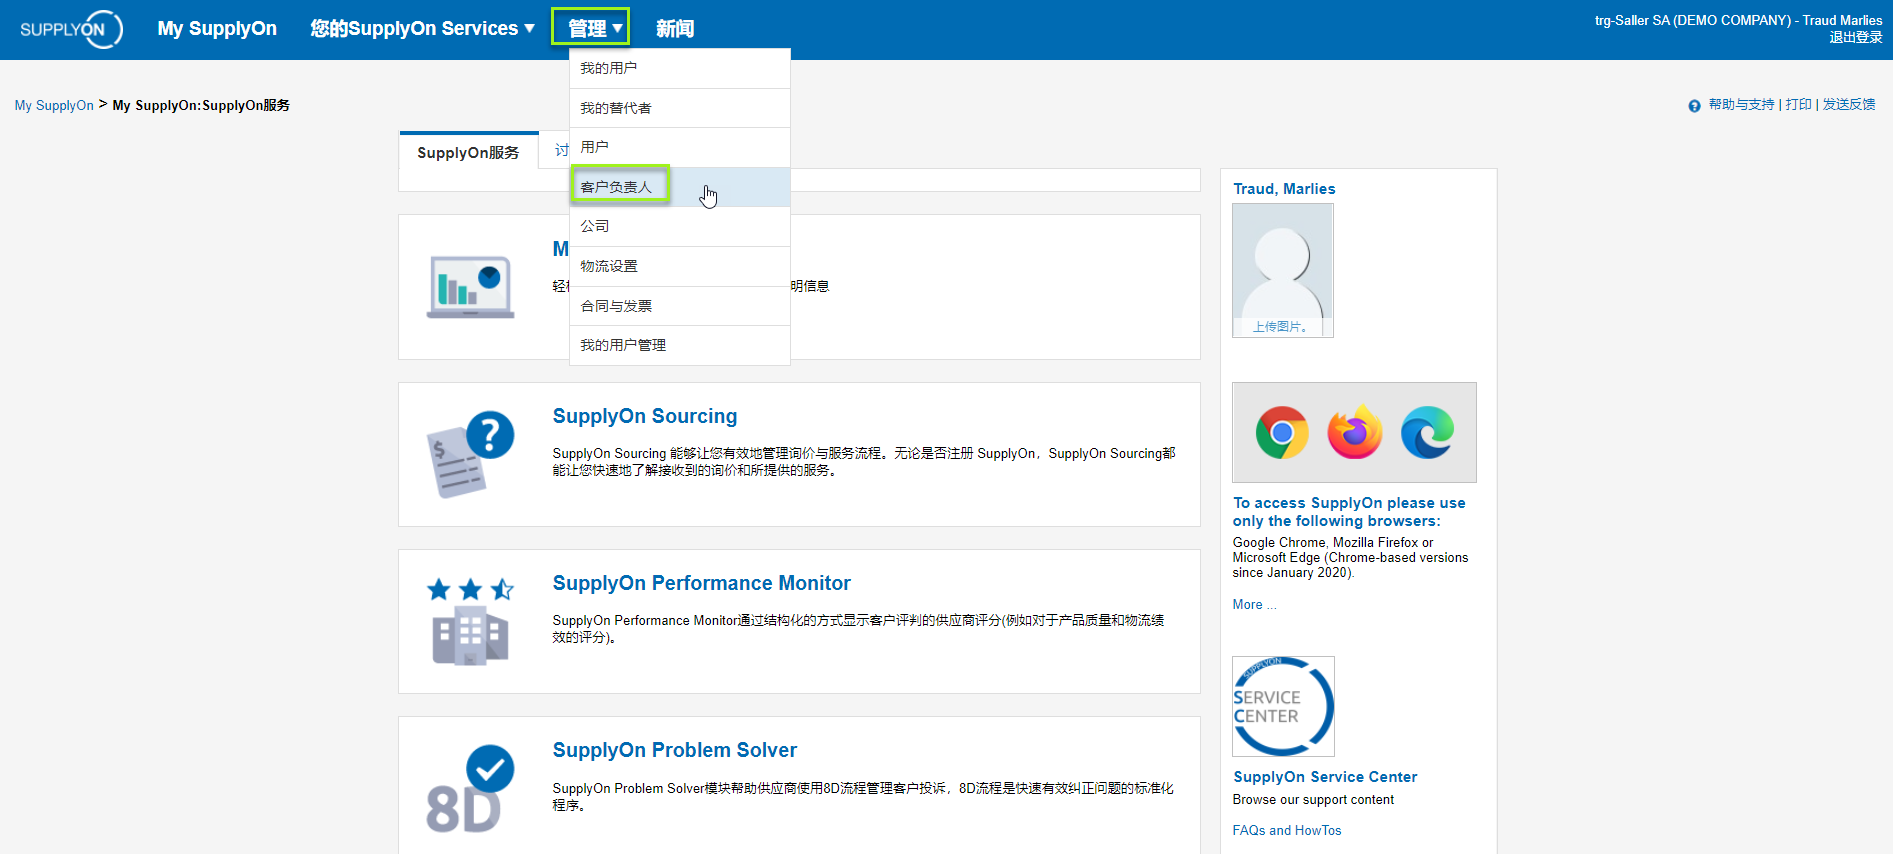Click the 'Google Chrome, Mozilla Firefox' browser note
Viewport: 1893px width, 854px height.
[1350, 558]
